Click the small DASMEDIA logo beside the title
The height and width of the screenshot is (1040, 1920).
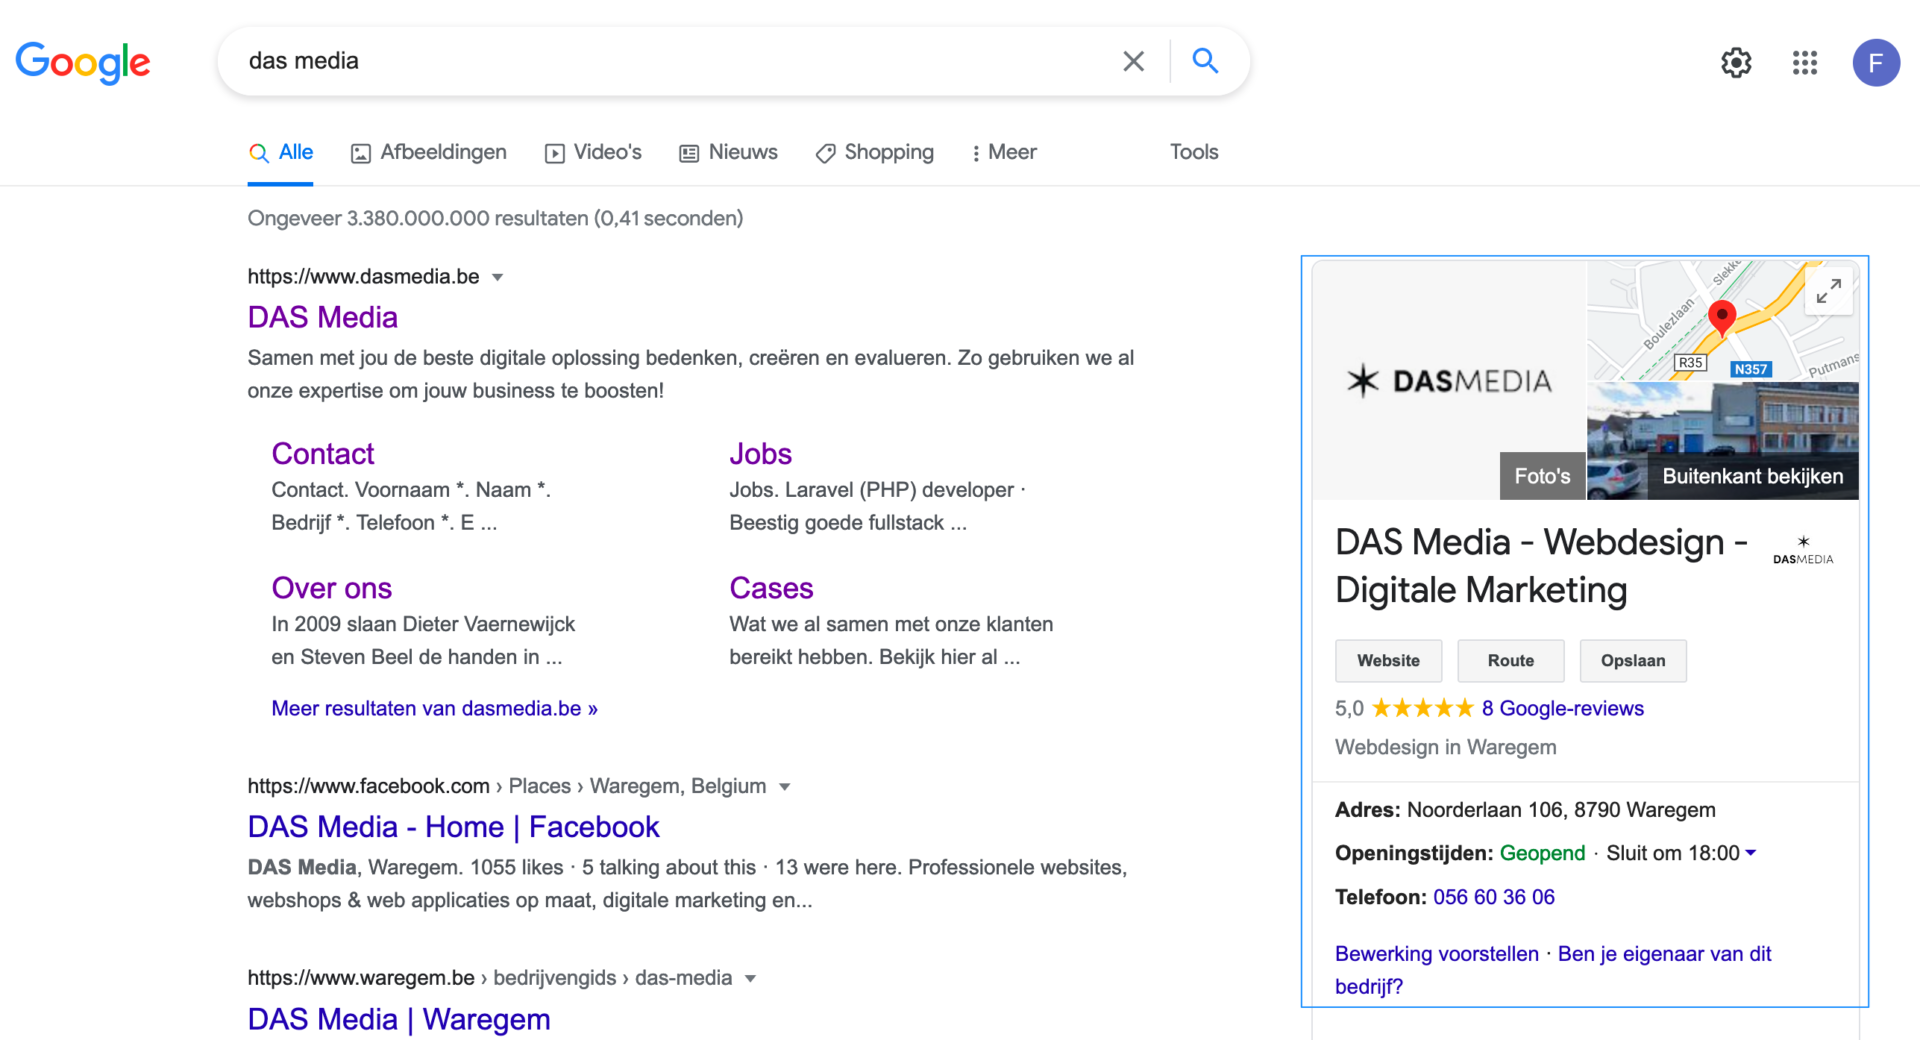1803,552
